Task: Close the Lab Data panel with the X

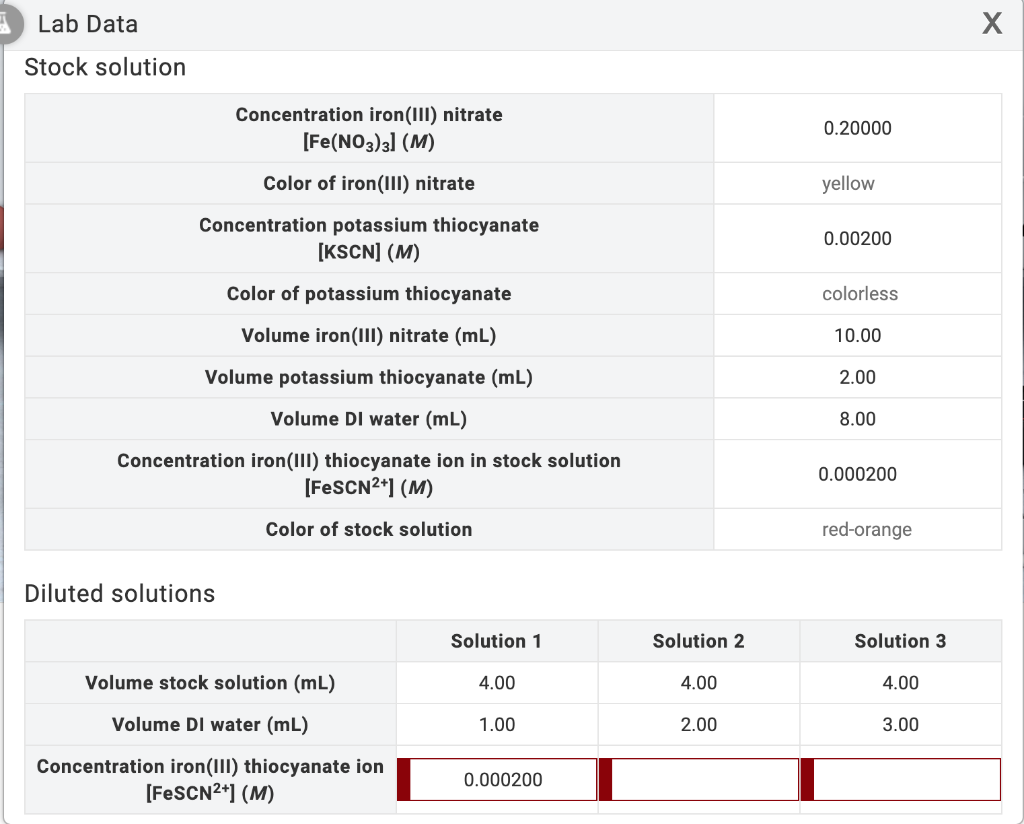Action: click(992, 24)
